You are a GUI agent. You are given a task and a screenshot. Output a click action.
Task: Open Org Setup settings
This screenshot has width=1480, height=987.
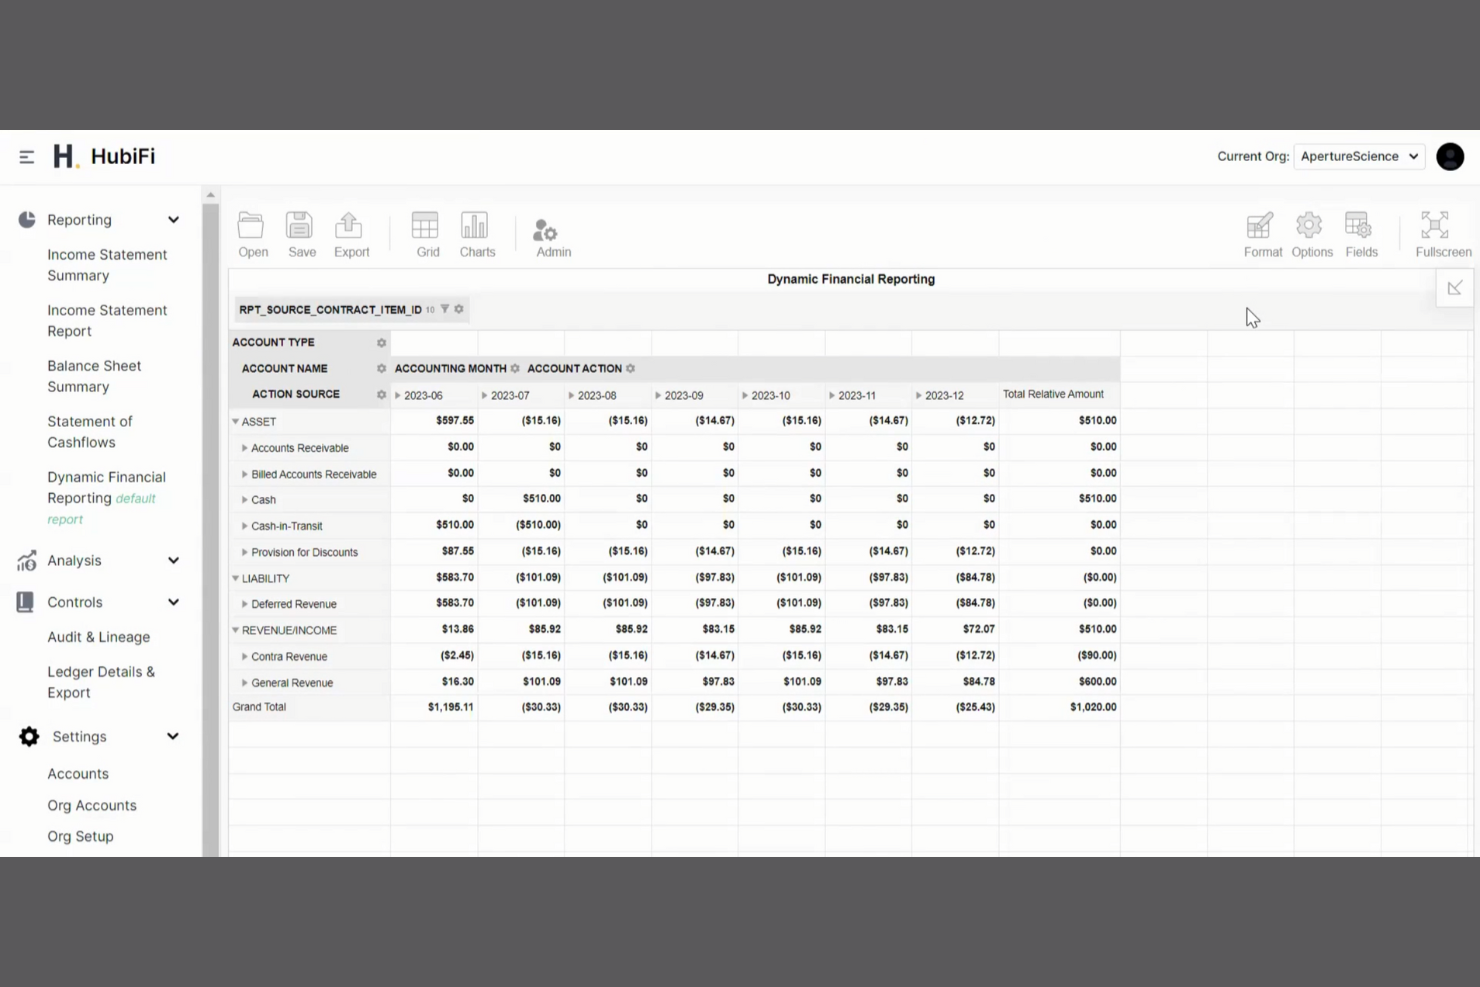pyautogui.click(x=80, y=837)
